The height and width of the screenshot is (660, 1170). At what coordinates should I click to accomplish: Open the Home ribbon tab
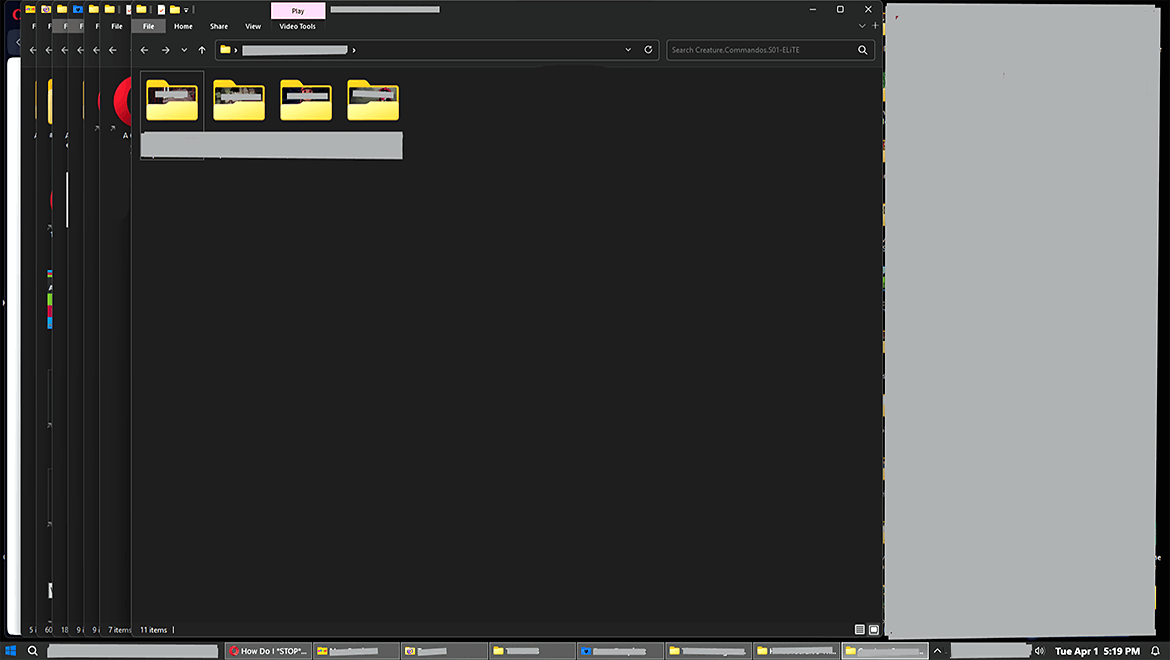point(184,26)
